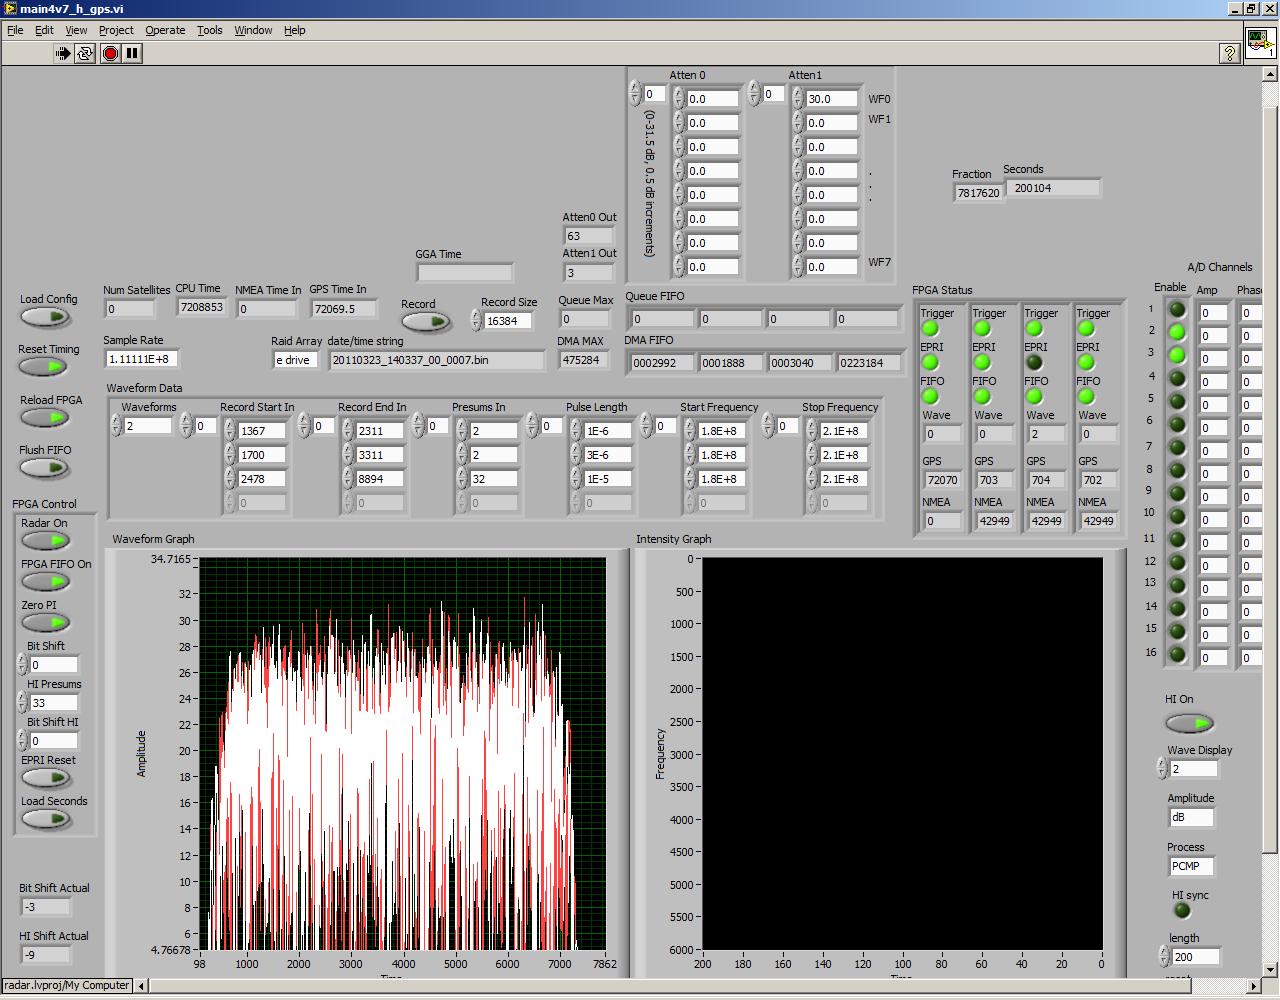Click the channel 1 Enable LED

(x=1177, y=310)
